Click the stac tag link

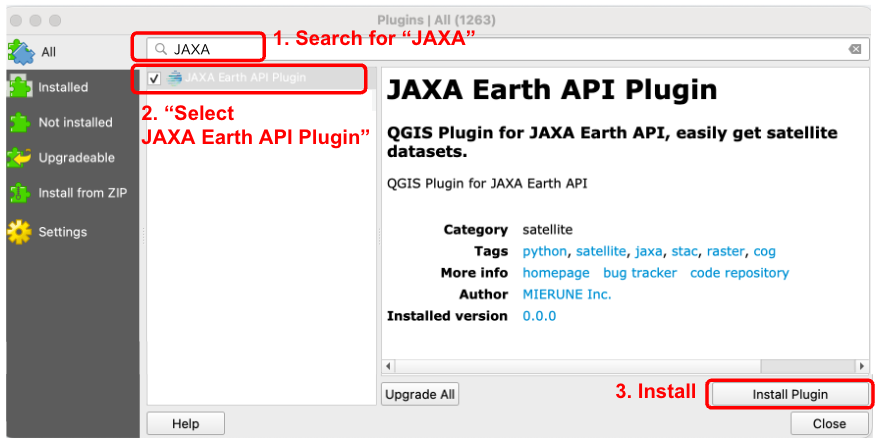(684, 251)
